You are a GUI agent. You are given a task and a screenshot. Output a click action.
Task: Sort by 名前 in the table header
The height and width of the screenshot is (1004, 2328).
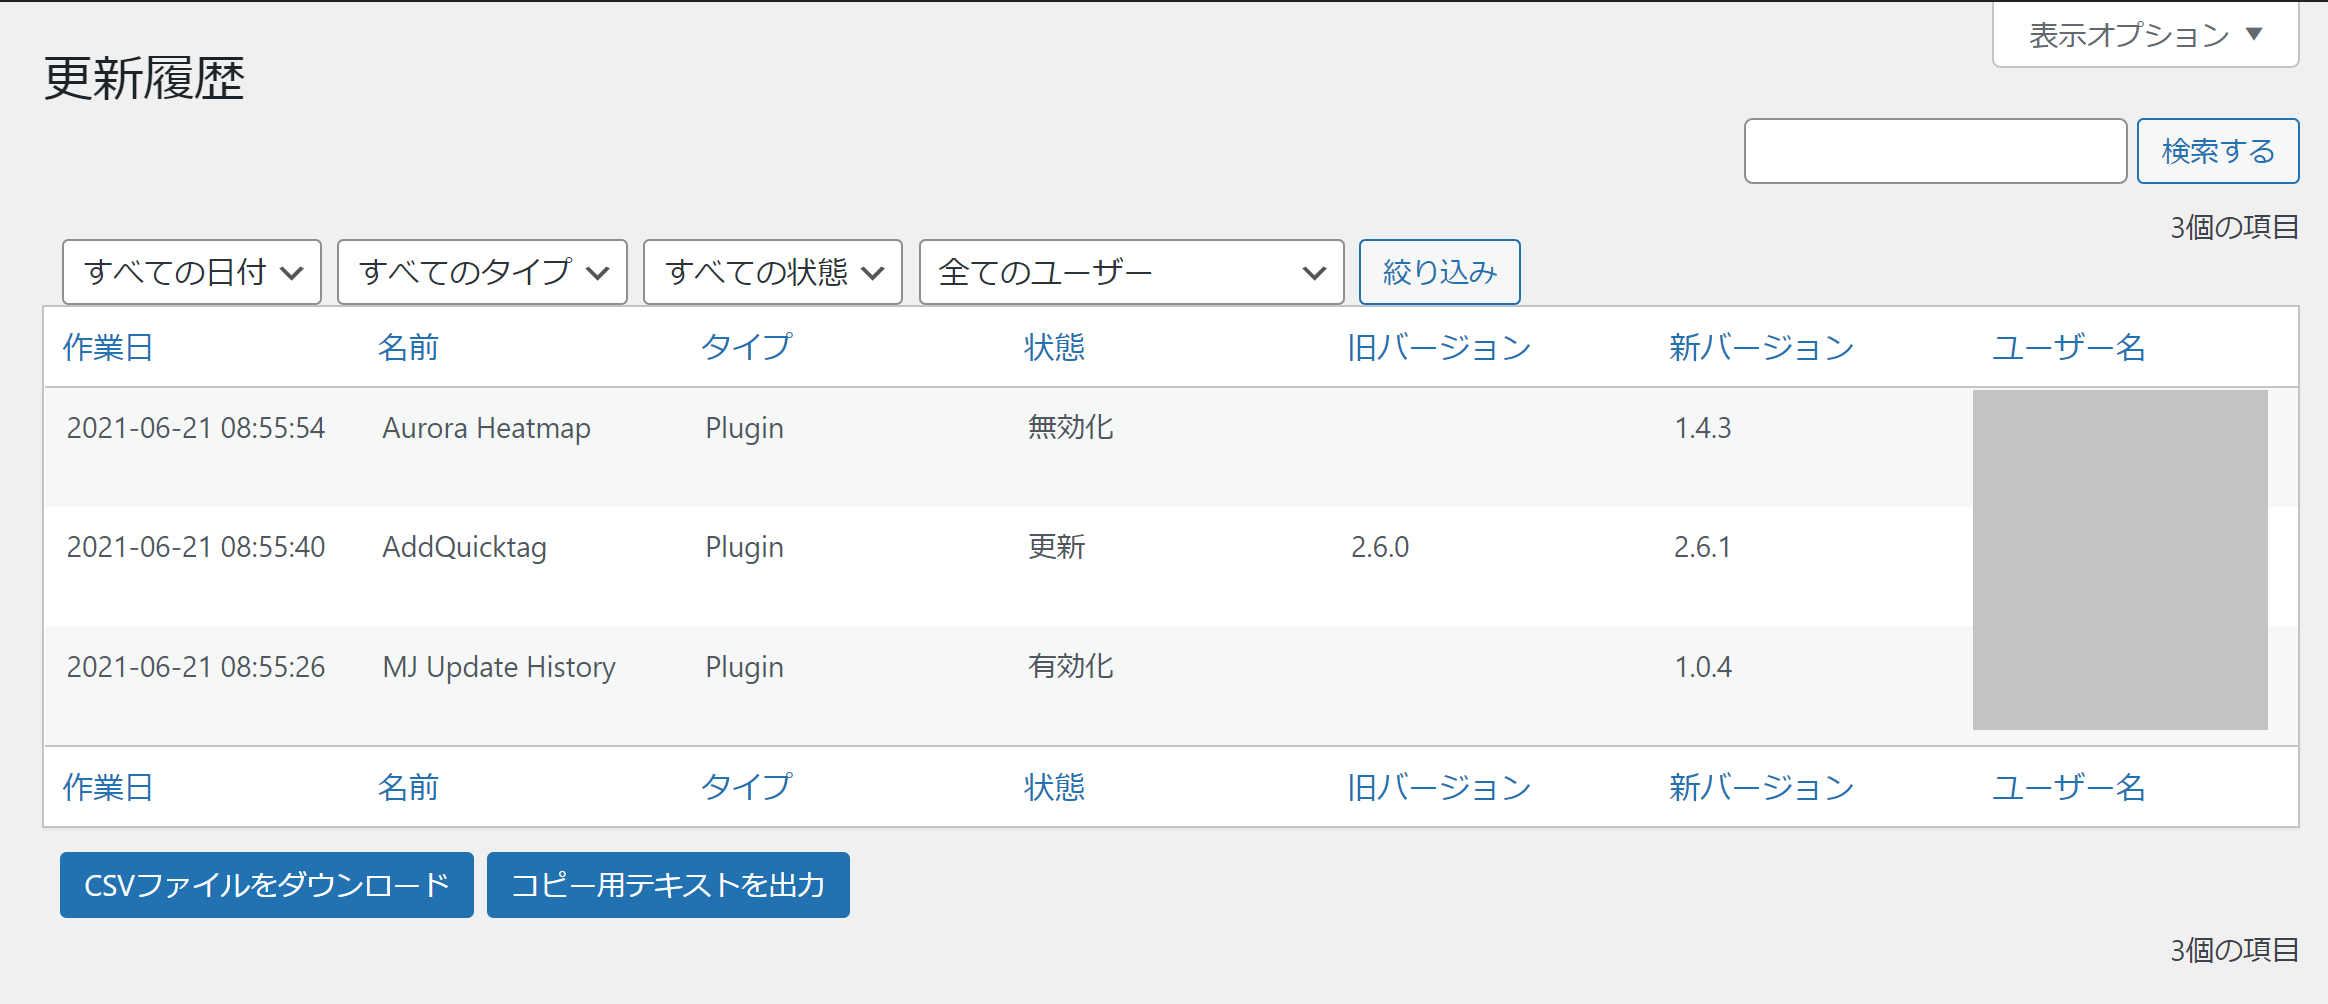408,347
